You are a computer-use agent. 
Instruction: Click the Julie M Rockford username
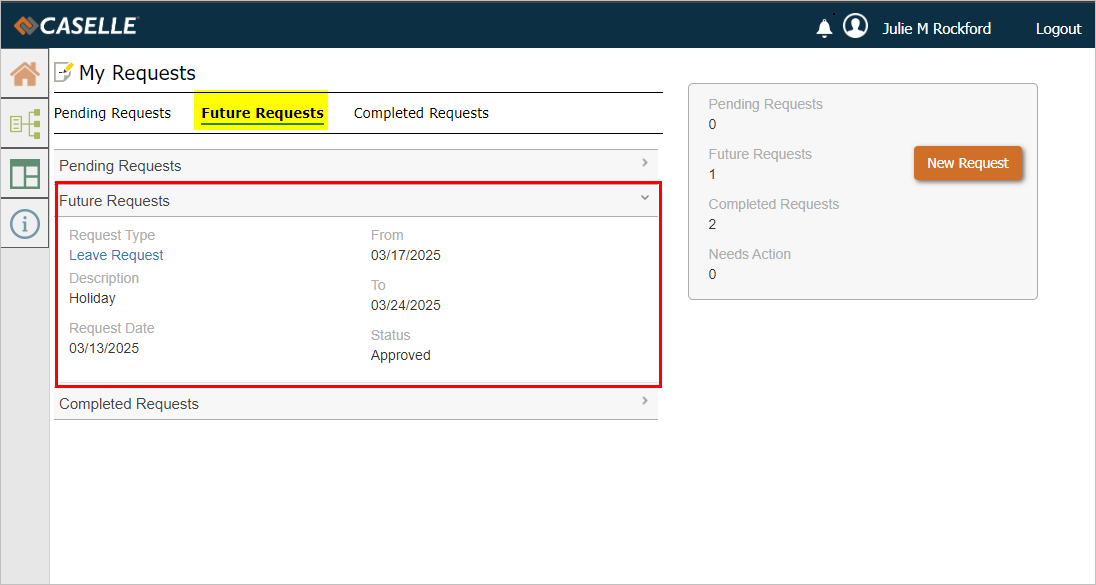pyautogui.click(x=936, y=29)
